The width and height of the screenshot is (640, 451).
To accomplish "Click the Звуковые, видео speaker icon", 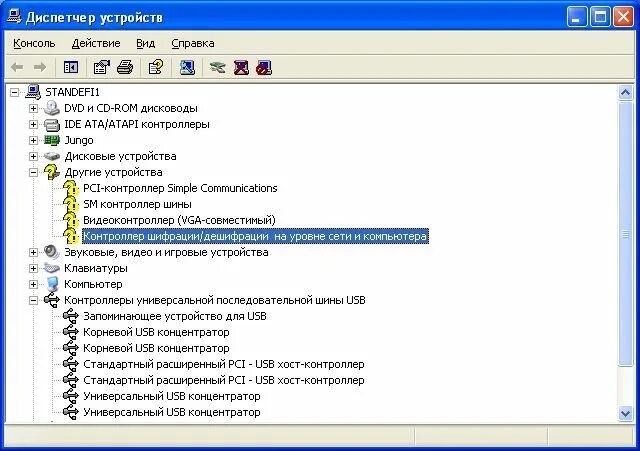I will pyautogui.click(x=52, y=252).
